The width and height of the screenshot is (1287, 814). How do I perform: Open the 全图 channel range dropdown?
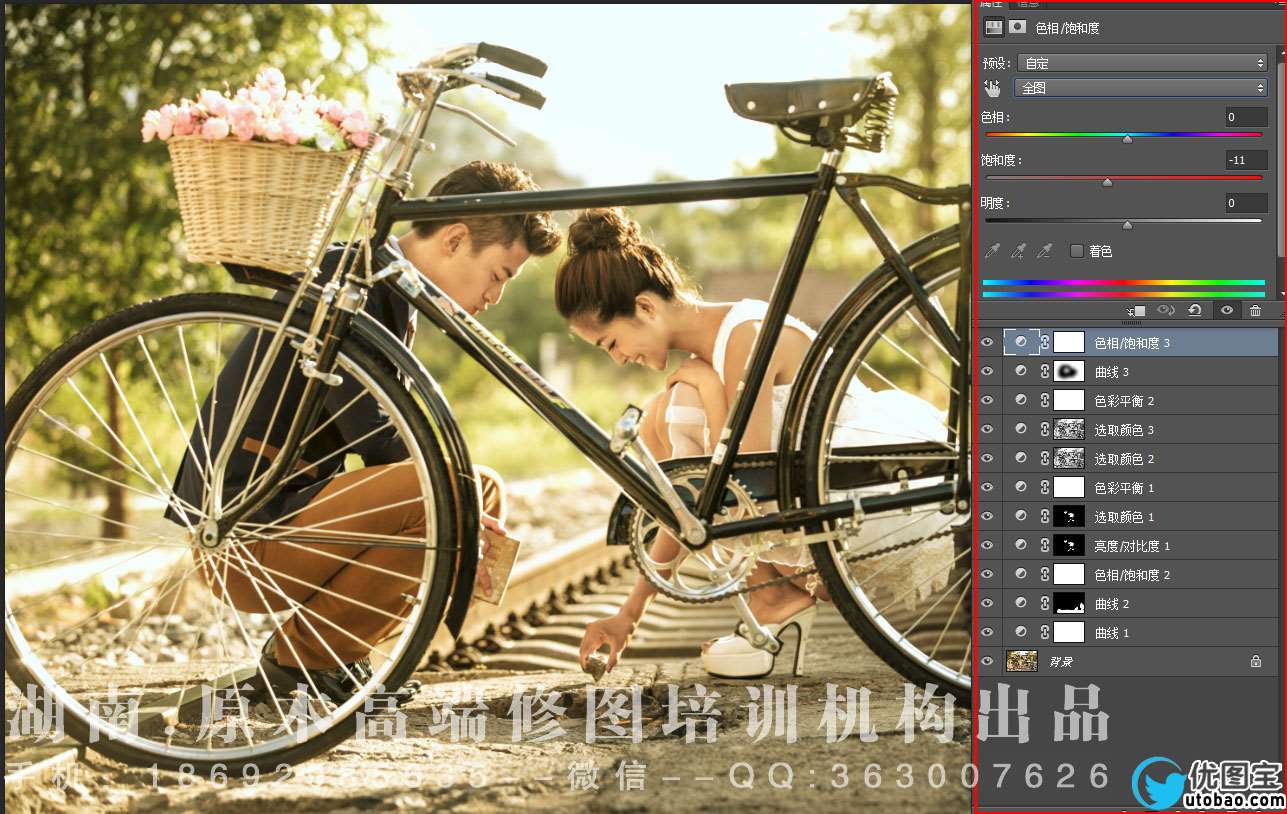point(1141,88)
